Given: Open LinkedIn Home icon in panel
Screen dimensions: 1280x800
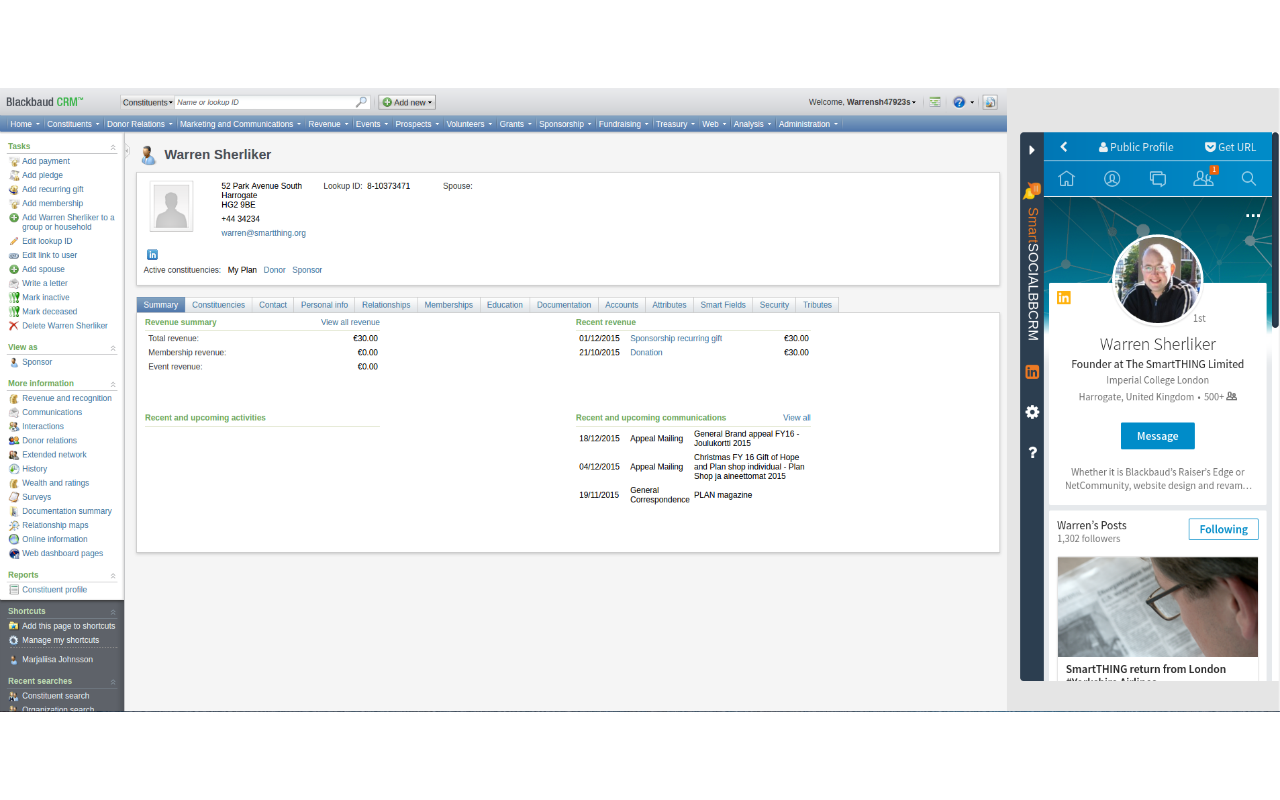Looking at the screenshot, I should pos(1067,179).
